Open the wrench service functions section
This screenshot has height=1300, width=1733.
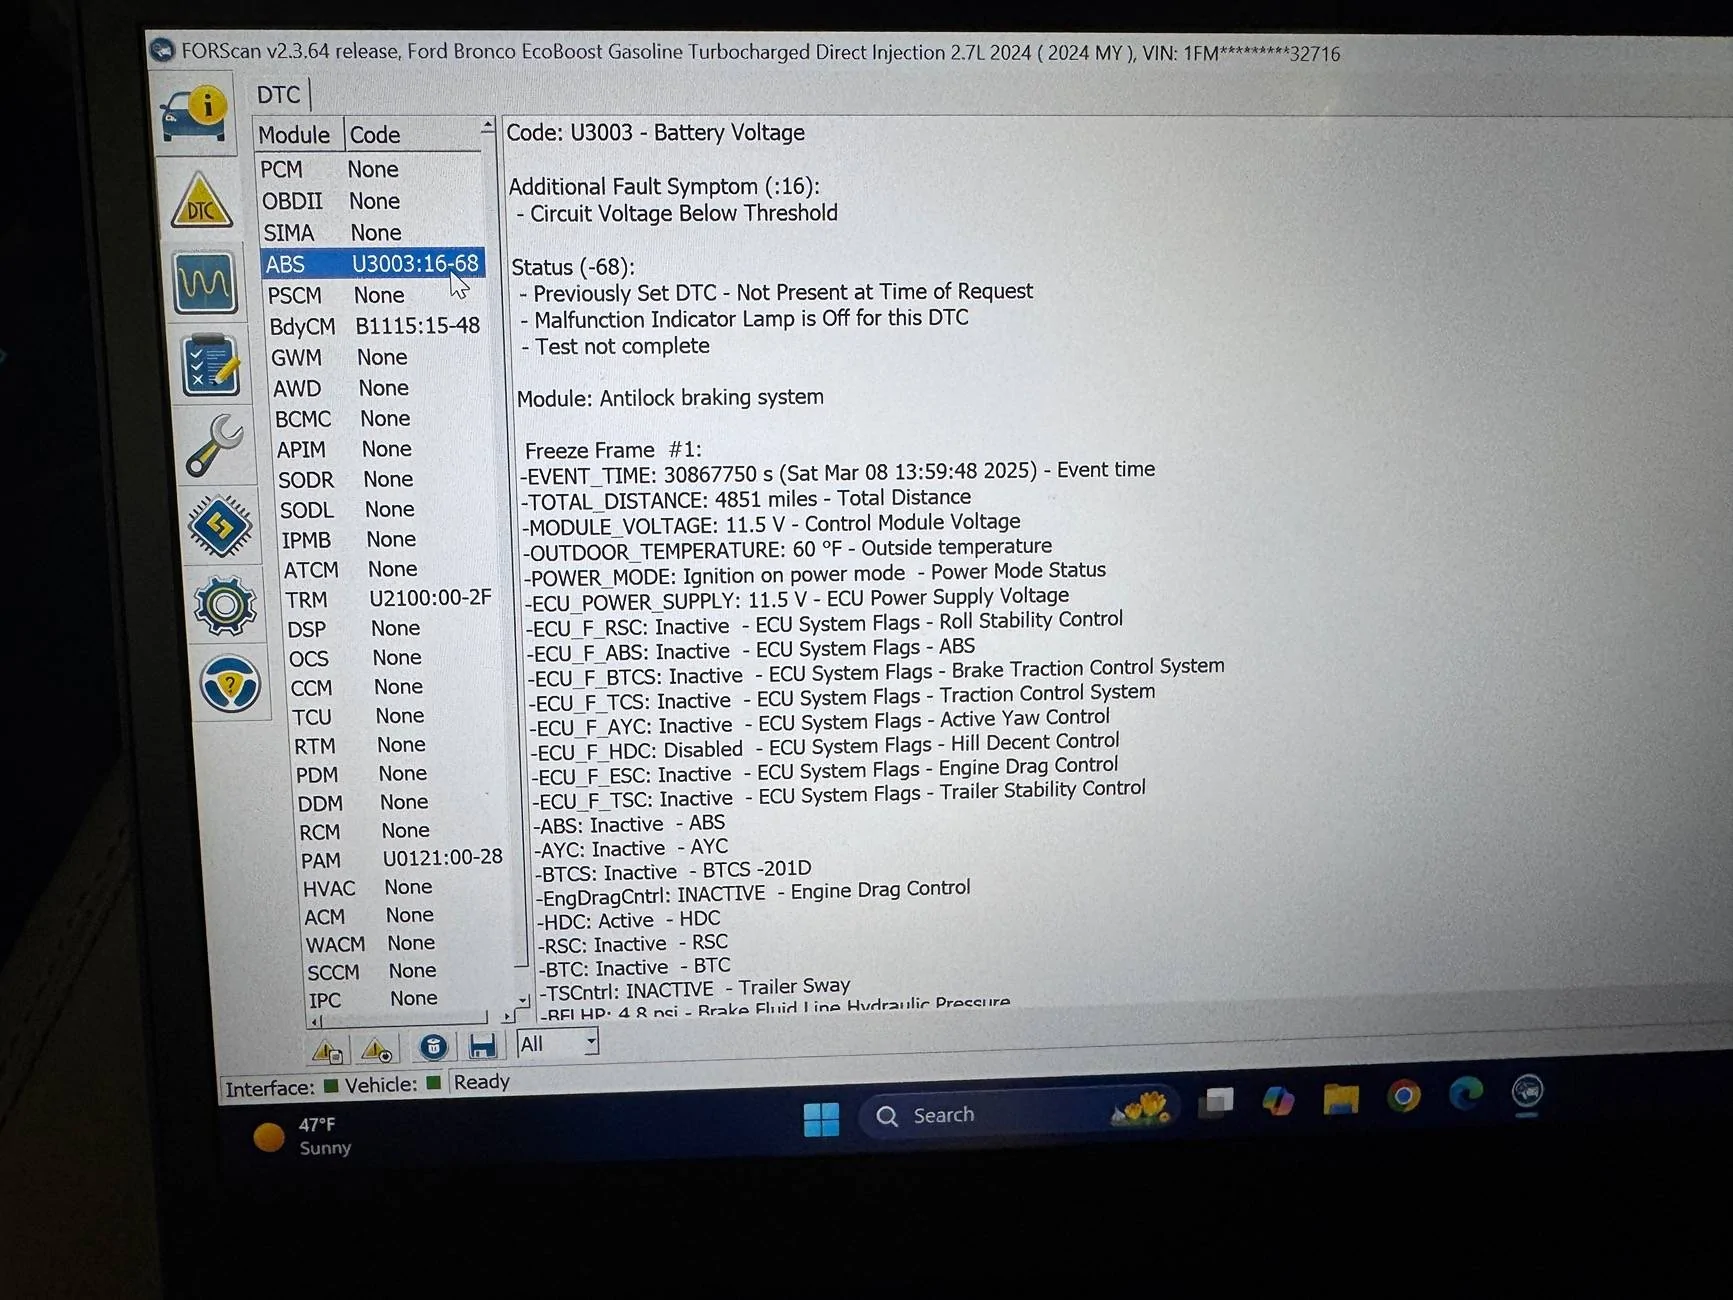(x=215, y=445)
